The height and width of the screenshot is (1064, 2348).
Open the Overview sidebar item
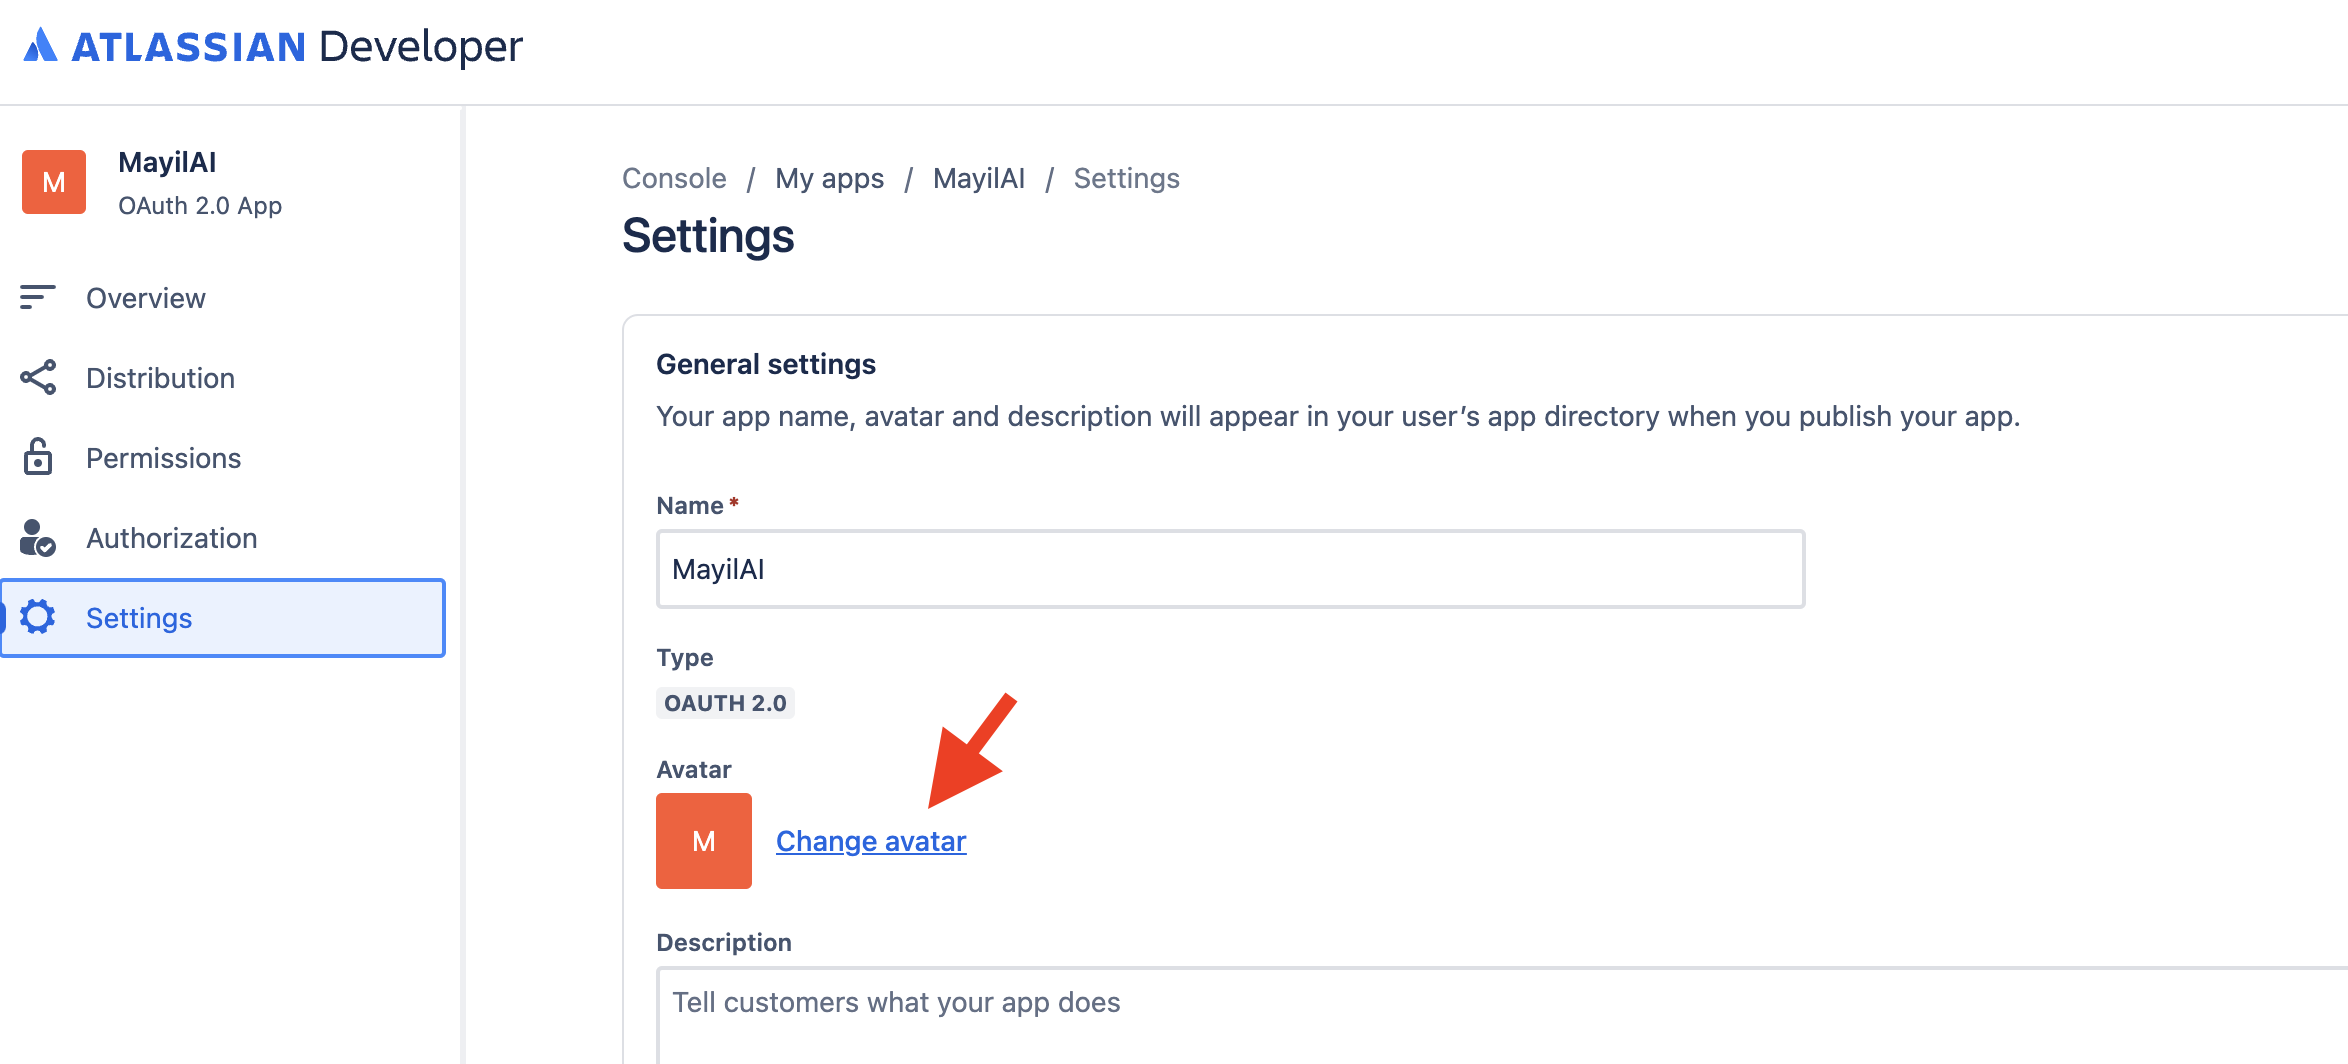click(x=146, y=298)
